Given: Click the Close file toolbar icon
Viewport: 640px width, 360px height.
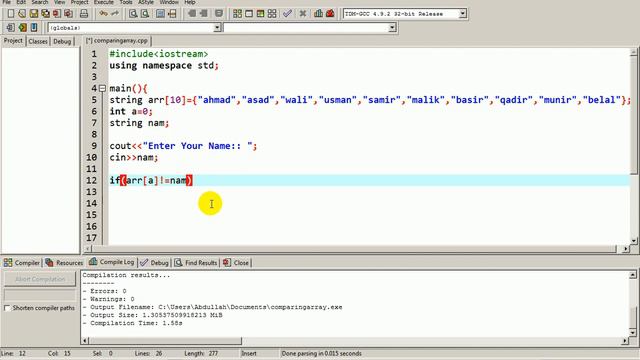Looking at the screenshot, I should [x=57, y=13].
